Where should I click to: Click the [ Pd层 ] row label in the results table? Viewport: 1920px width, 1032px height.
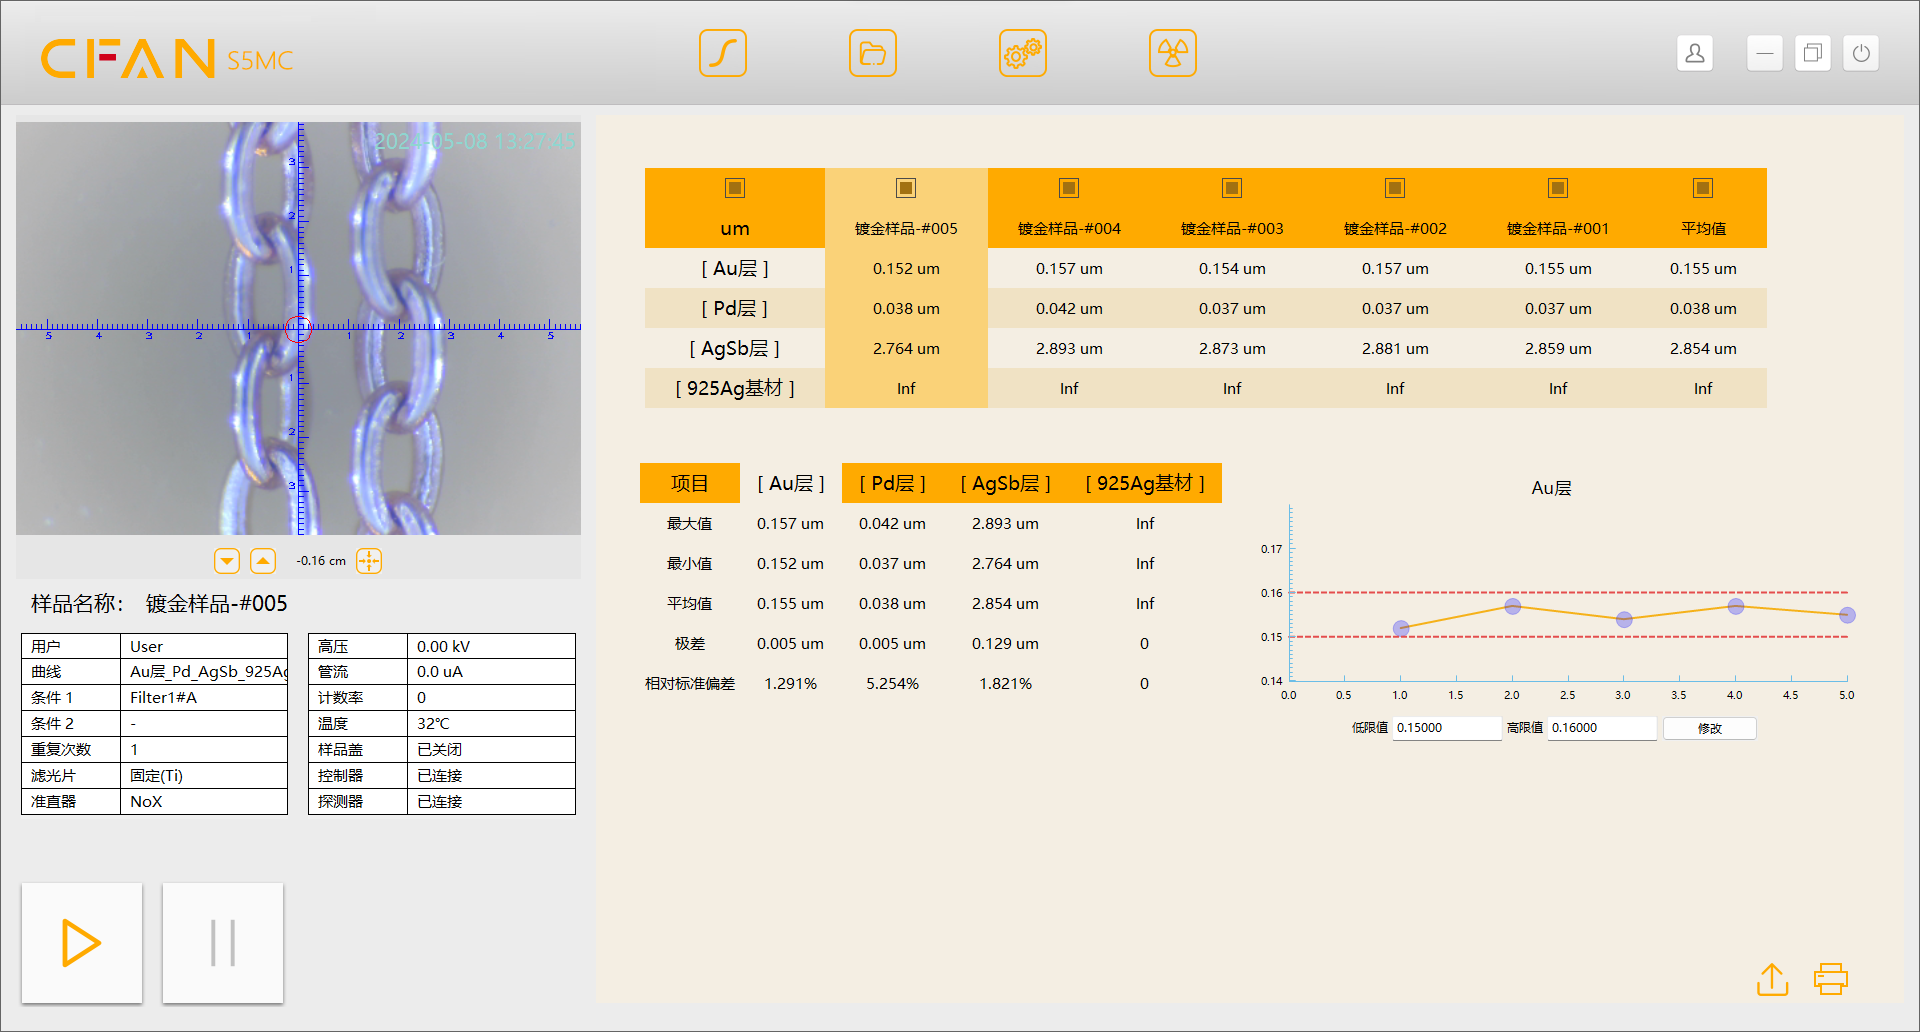click(x=735, y=308)
